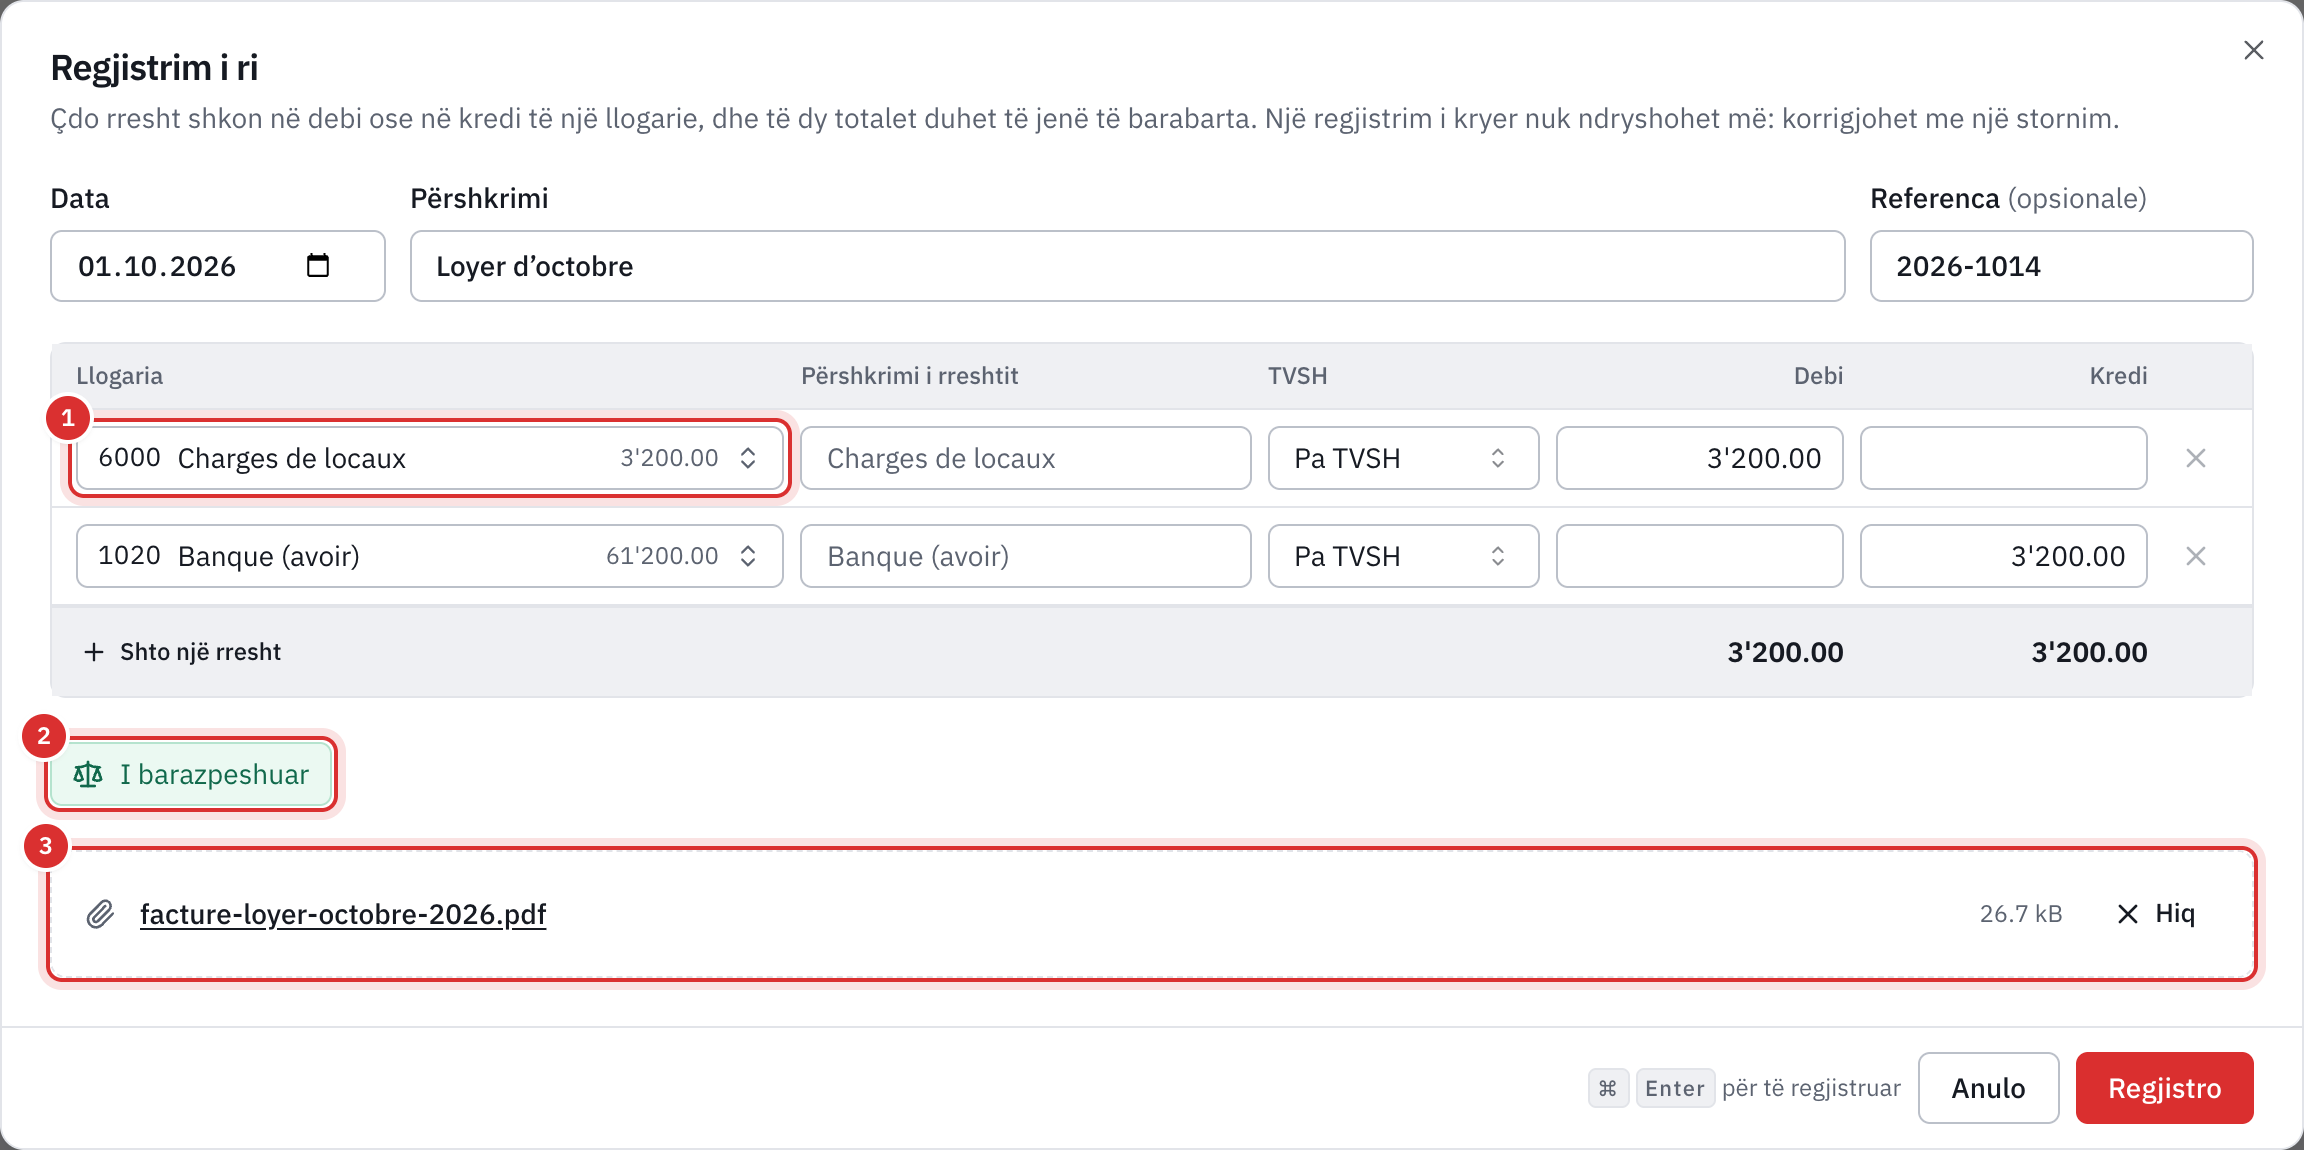Click Kredi amount 3'200.00 in Banque row
This screenshot has height=1150, width=2304.
(2003, 556)
